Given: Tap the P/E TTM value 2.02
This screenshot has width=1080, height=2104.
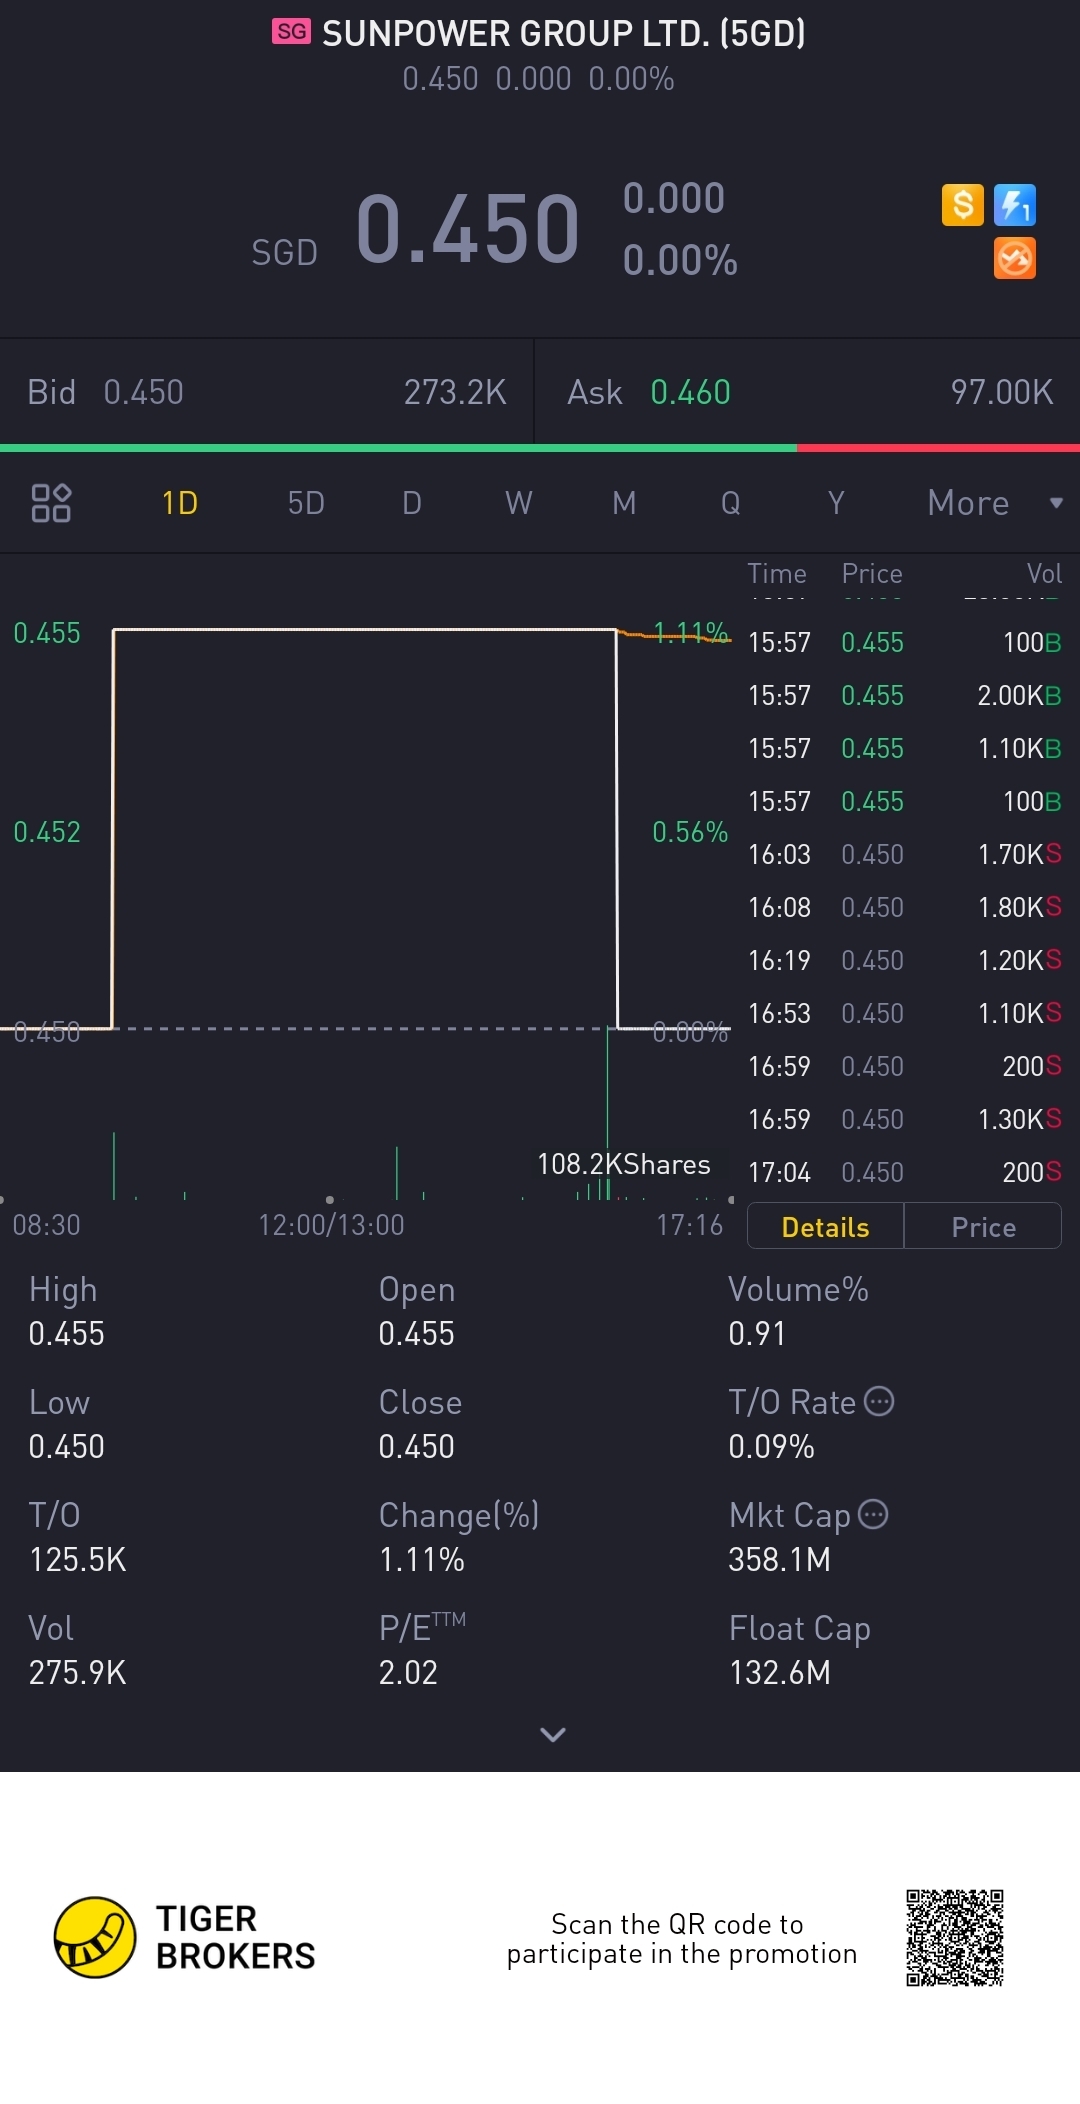Looking at the screenshot, I should coord(408,1672).
